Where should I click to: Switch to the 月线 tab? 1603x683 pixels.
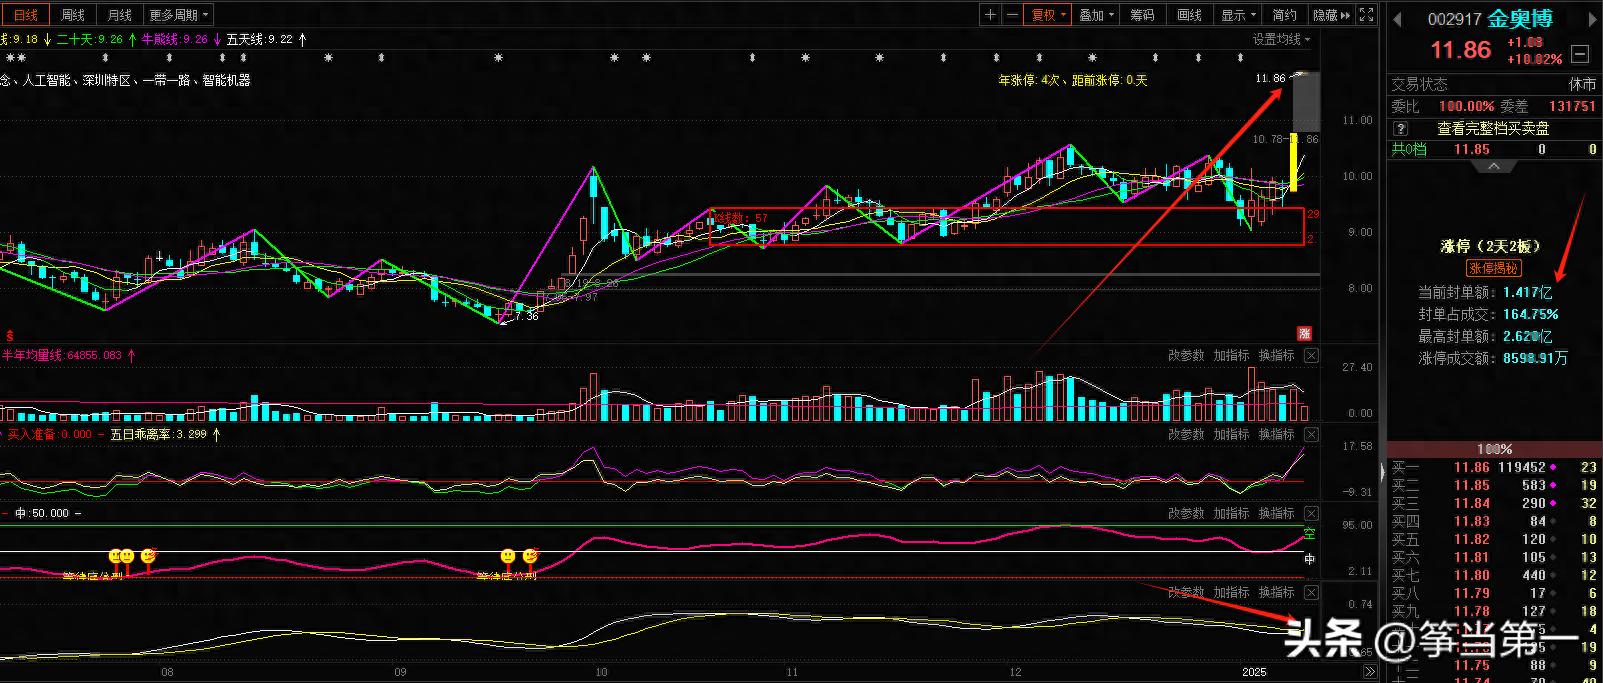click(120, 15)
